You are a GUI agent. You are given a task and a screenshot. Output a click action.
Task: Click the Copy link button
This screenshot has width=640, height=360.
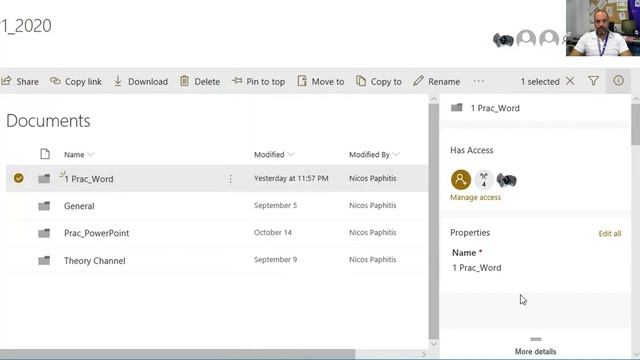click(x=76, y=81)
